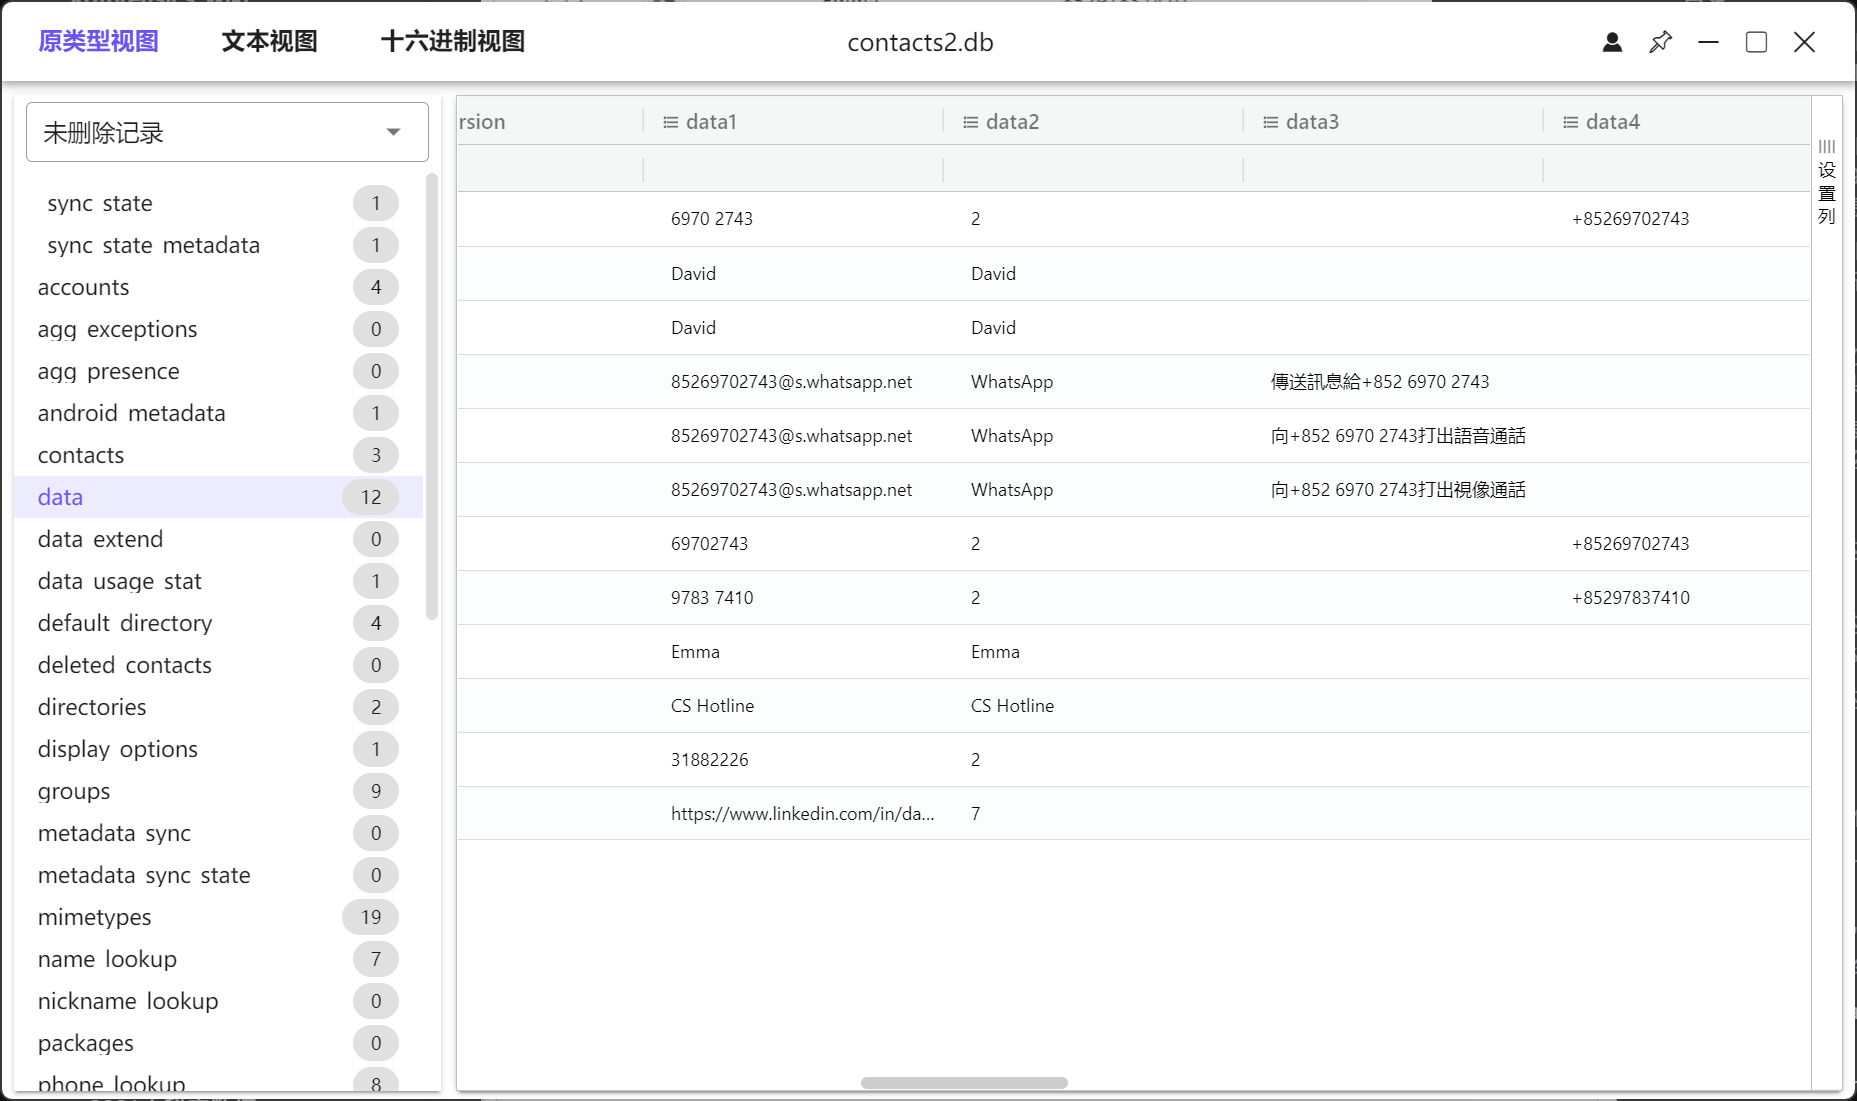Viewport: 1857px width, 1101px height.
Task: Select the 原类型视图 tab
Action: tap(98, 41)
